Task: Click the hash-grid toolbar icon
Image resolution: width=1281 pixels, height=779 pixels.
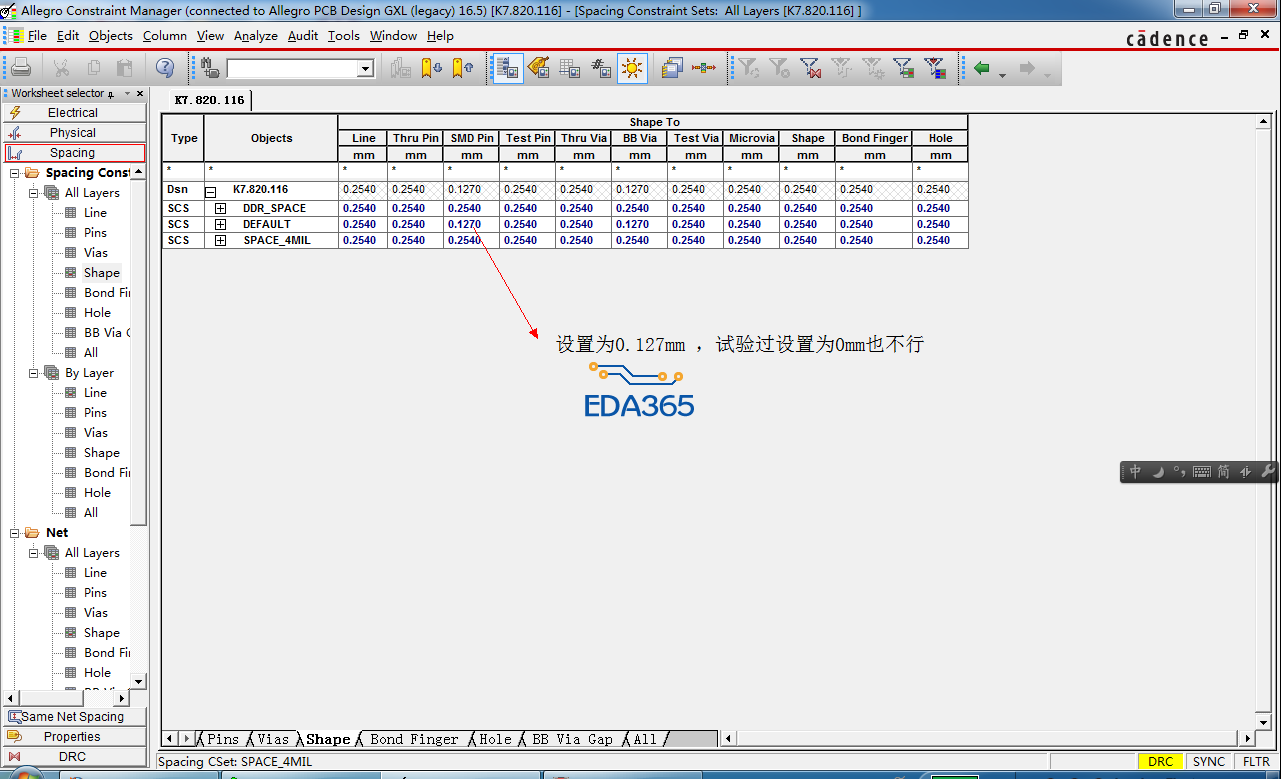Action: click(601, 68)
